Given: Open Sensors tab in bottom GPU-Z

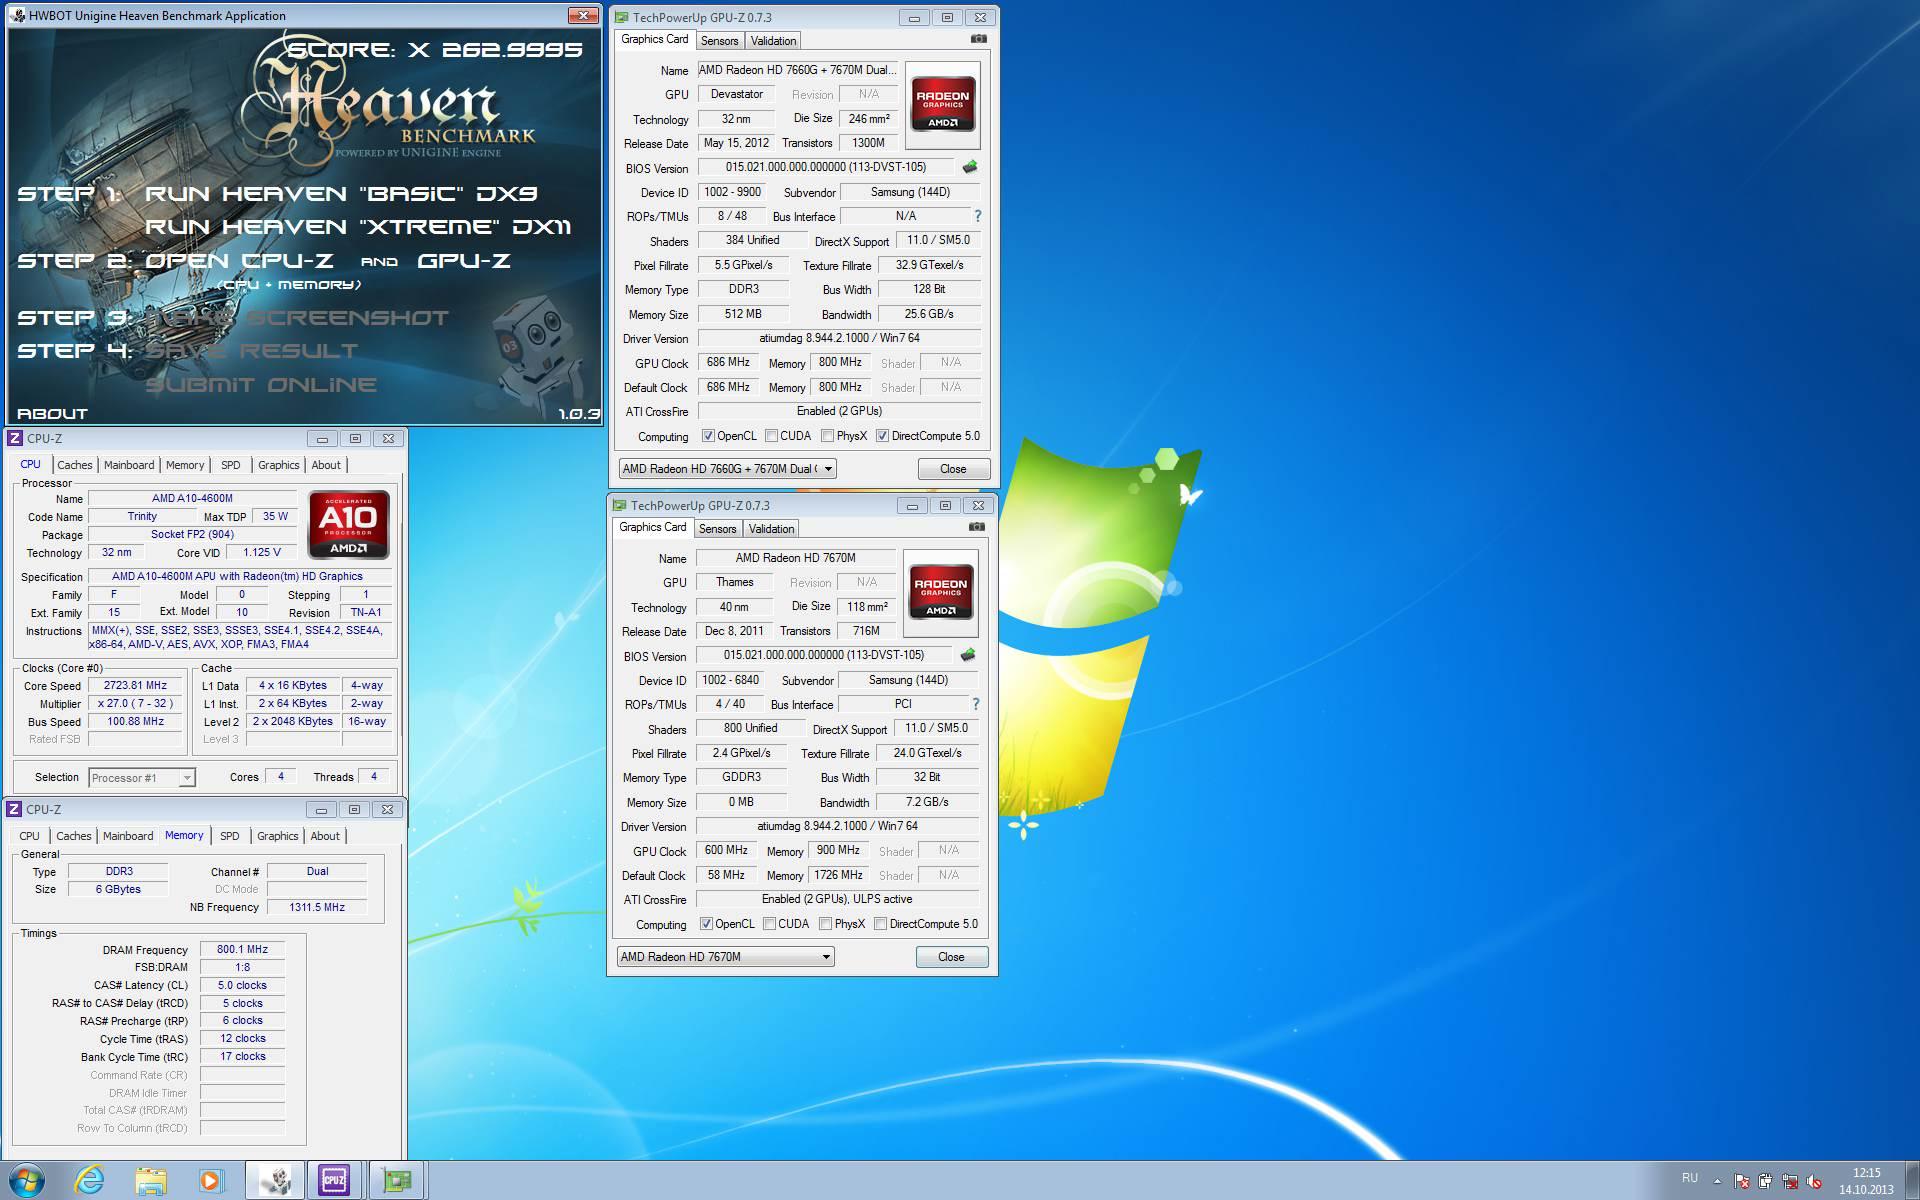Looking at the screenshot, I should pos(717,529).
